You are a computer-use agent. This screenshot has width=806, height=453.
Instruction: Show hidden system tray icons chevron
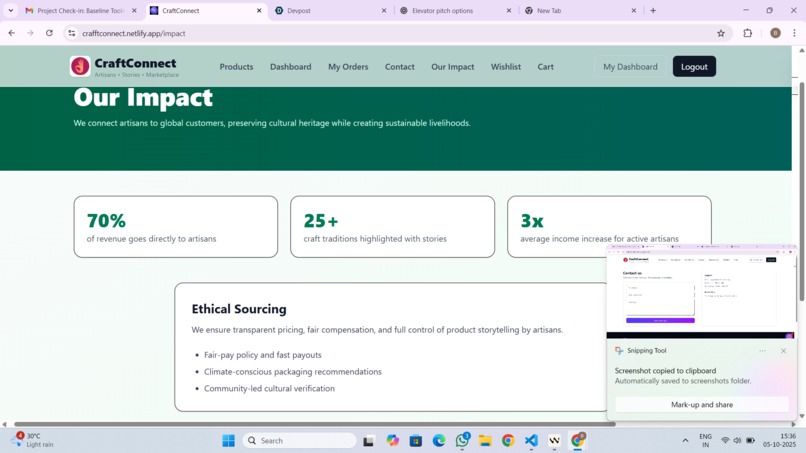685,441
